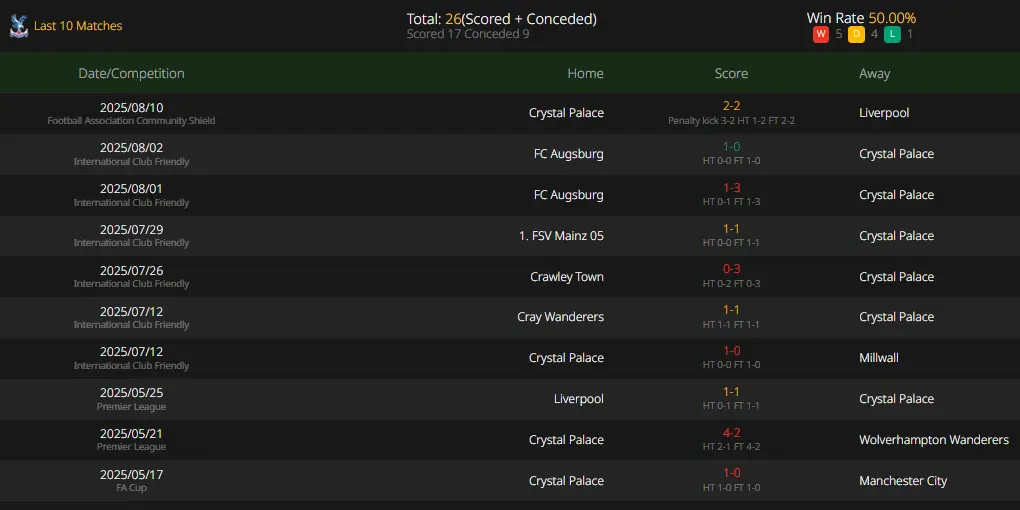Viewport: 1020px width, 510px height.
Task: Open Millwall away team link
Action: coord(879,358)
